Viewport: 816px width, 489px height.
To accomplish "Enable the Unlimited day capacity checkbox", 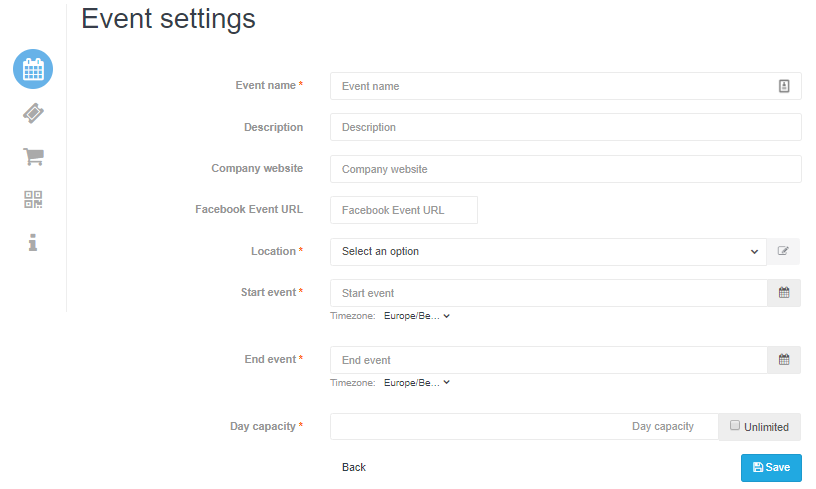I will [734, 426].
